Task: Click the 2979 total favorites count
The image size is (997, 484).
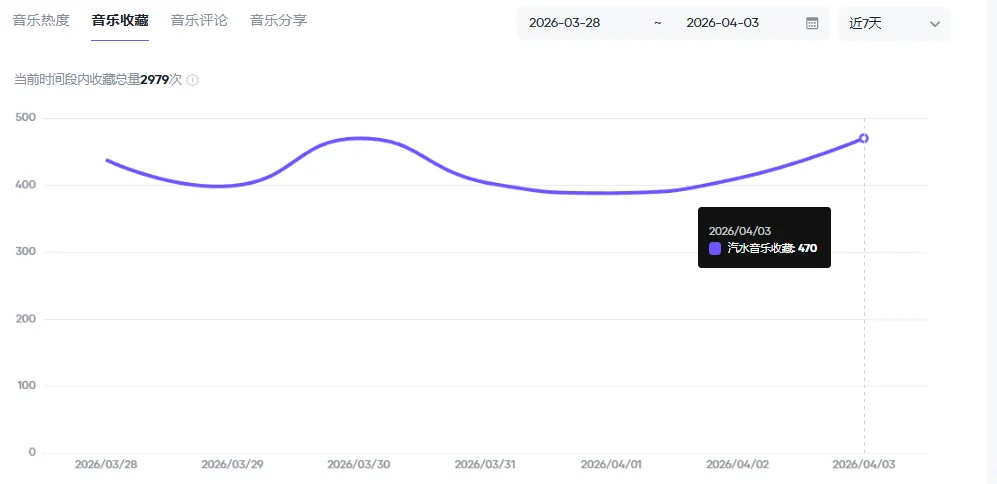Action: (155, 80)
